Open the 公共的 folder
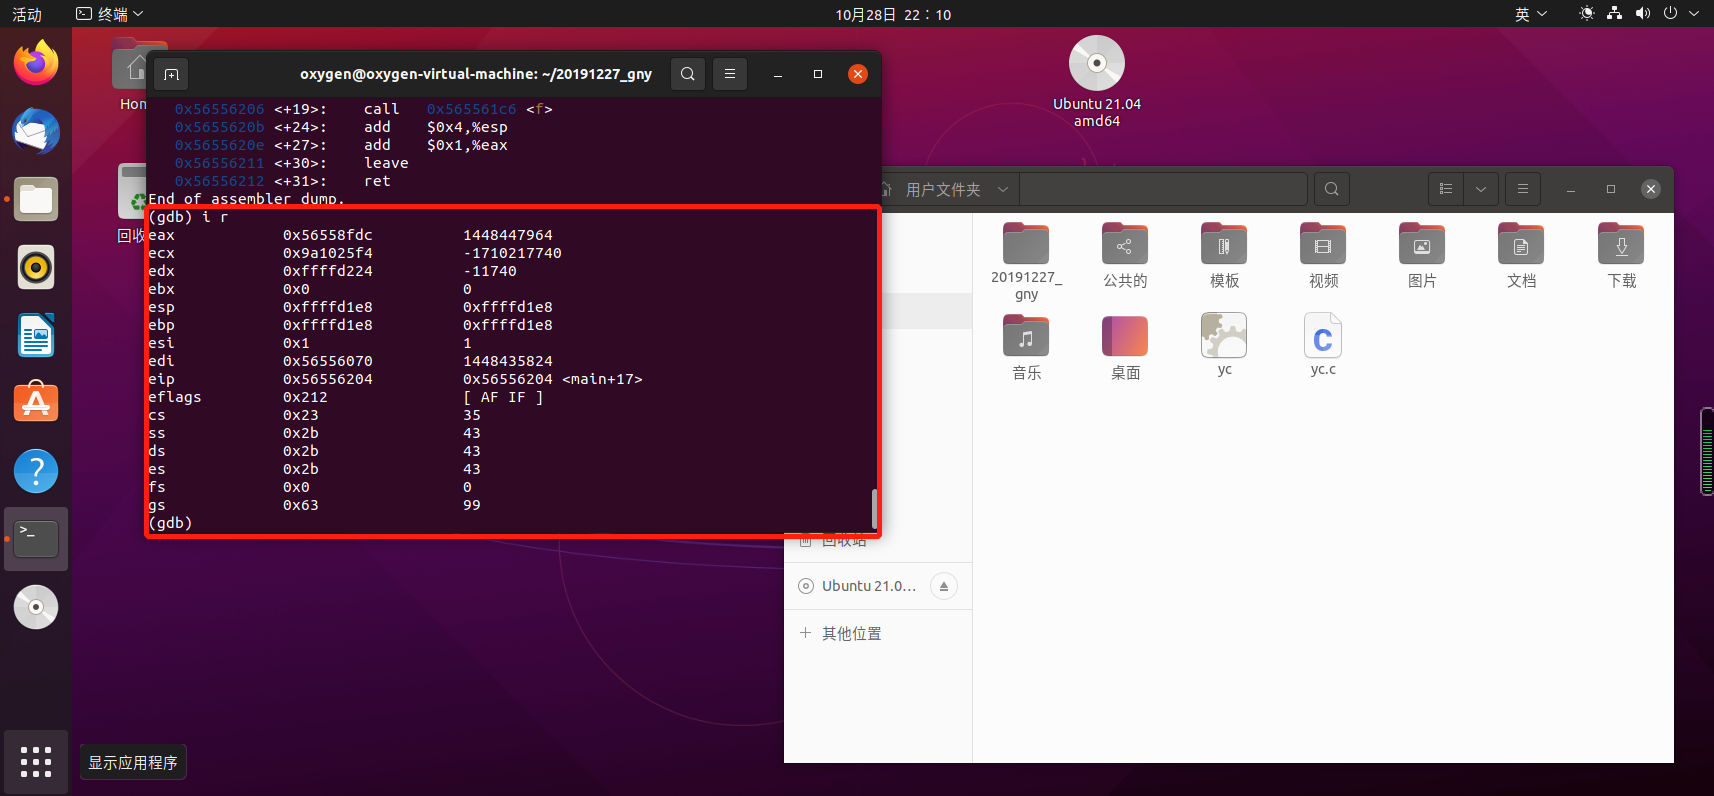The height and width of the screenshot is (796, 1714). pos(1125,256)
